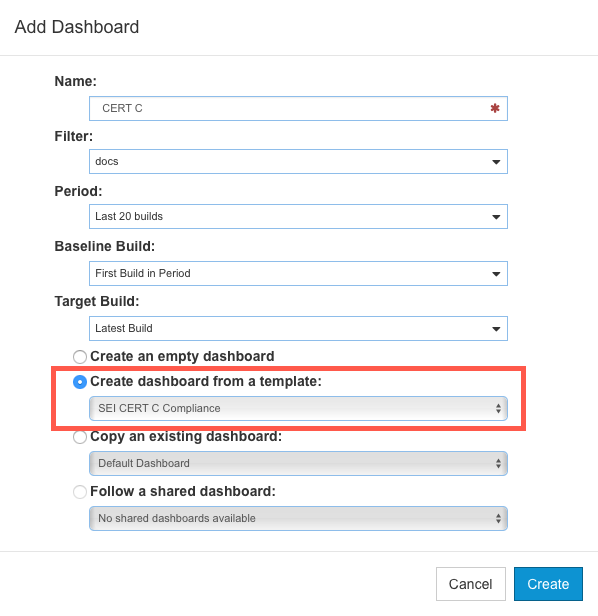
Task: Open the SEI CERT C Compliance dropdown
Action: click(x=298, y=409)
